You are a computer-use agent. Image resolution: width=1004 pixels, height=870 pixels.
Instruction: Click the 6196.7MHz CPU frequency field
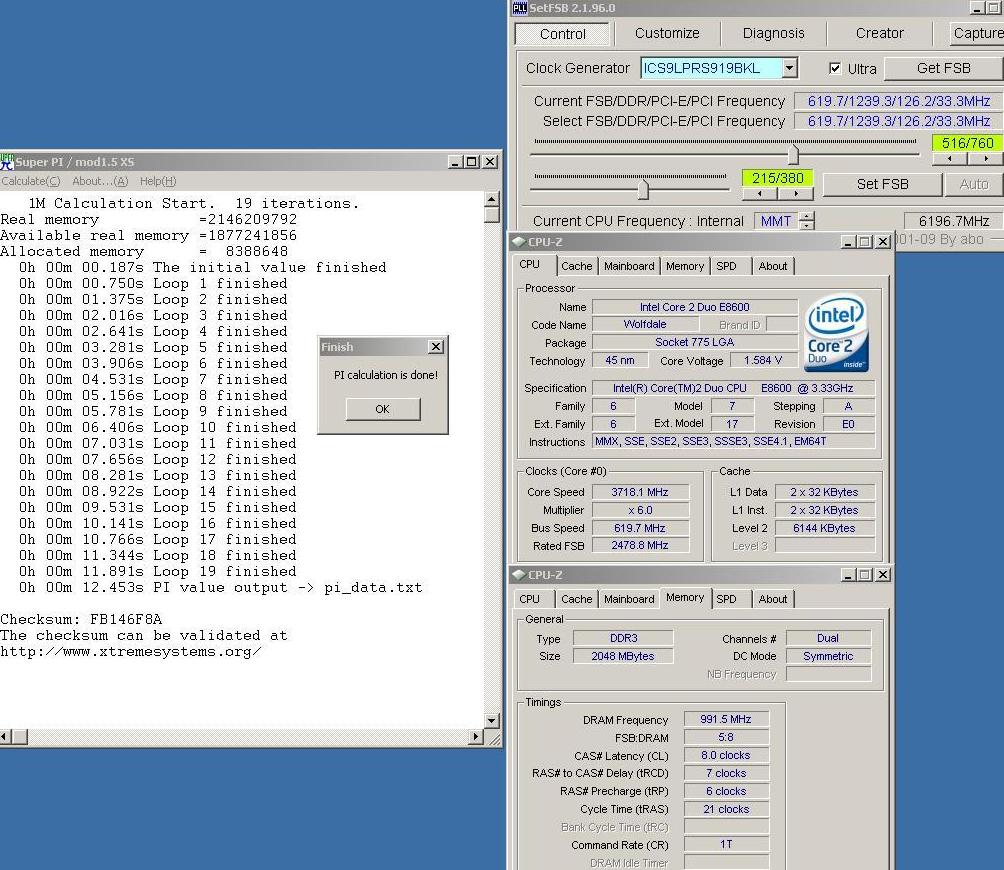point(953,221)
